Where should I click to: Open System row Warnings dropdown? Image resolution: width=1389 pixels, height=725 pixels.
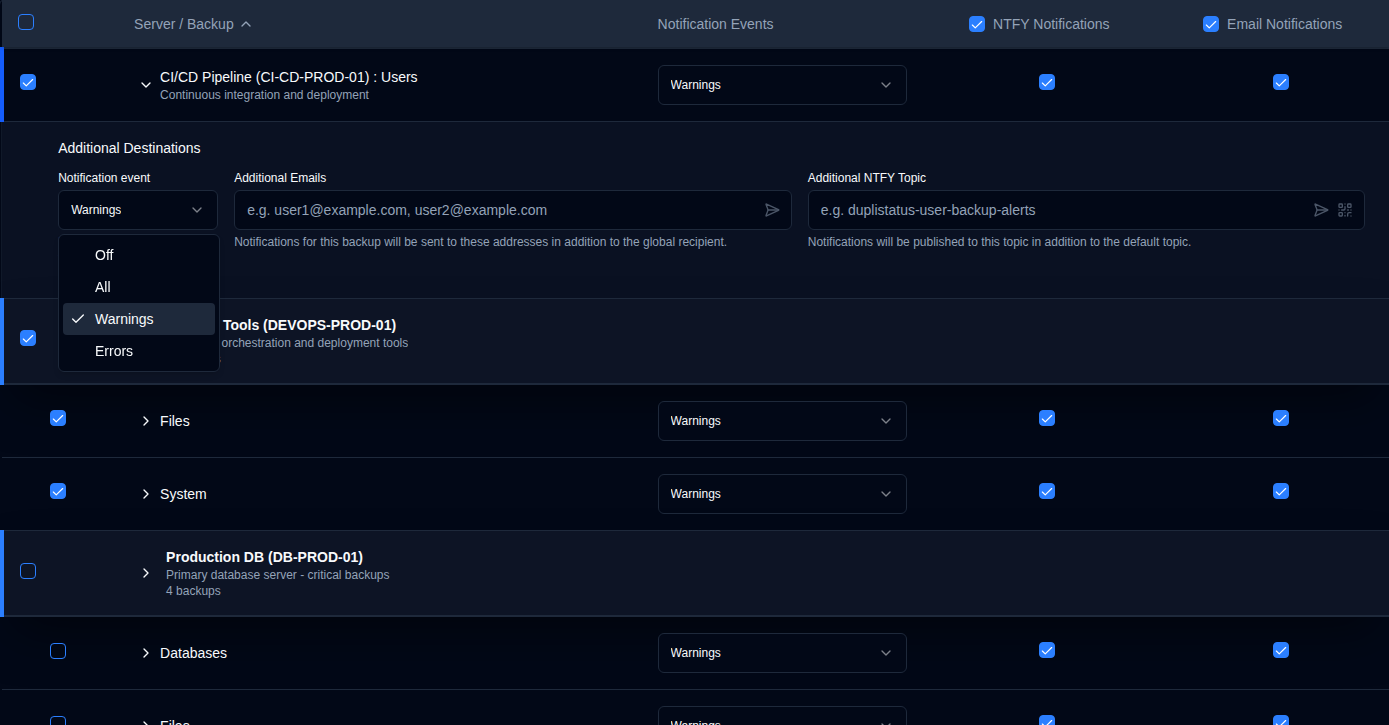782,494
